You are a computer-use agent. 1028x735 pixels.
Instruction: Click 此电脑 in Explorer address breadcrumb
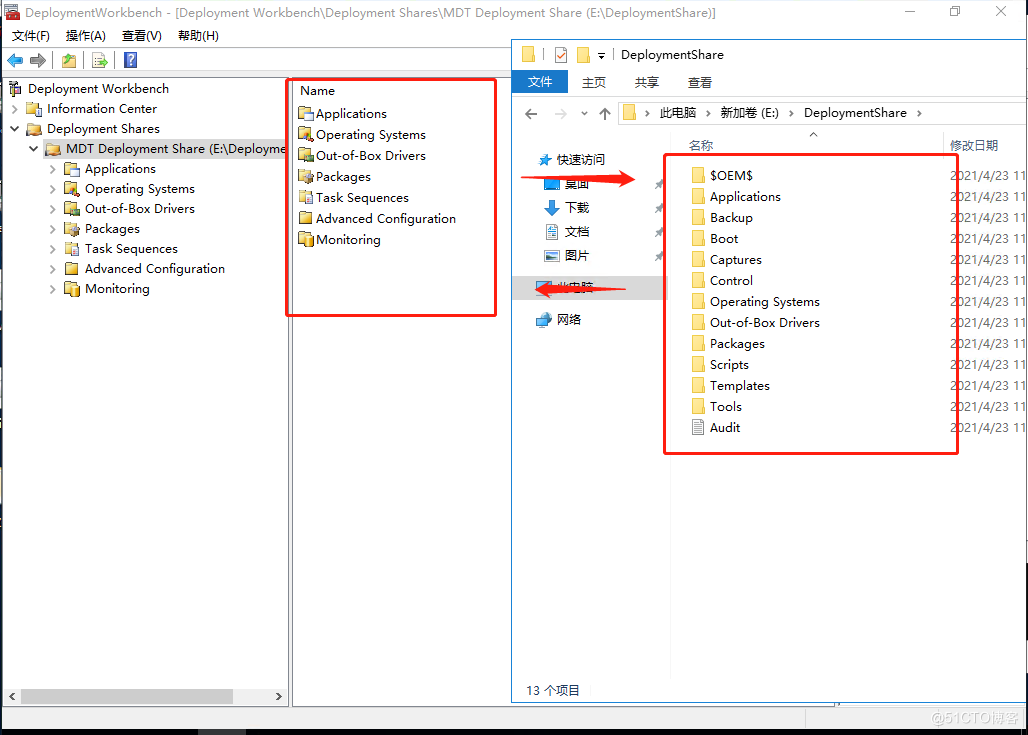[678, 113]
